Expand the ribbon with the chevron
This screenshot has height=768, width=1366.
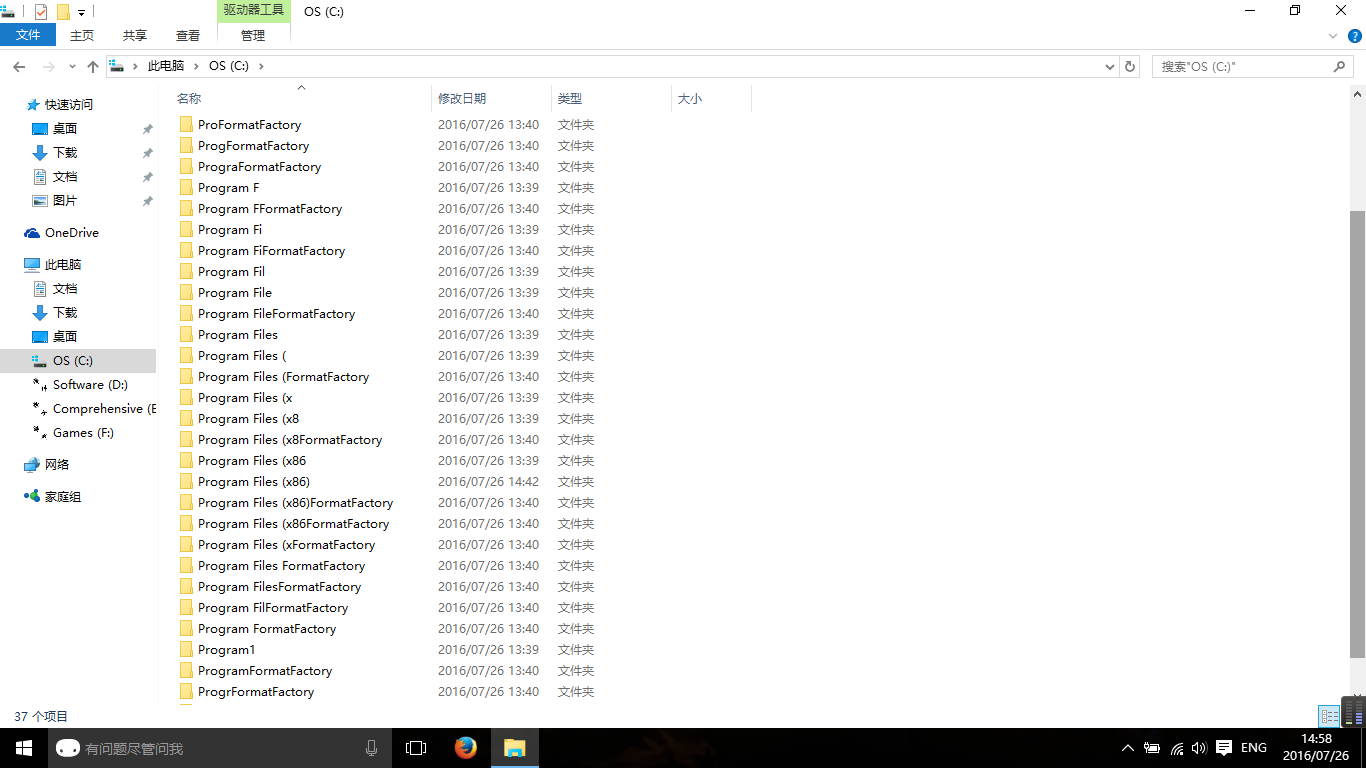pos(1333,36)
